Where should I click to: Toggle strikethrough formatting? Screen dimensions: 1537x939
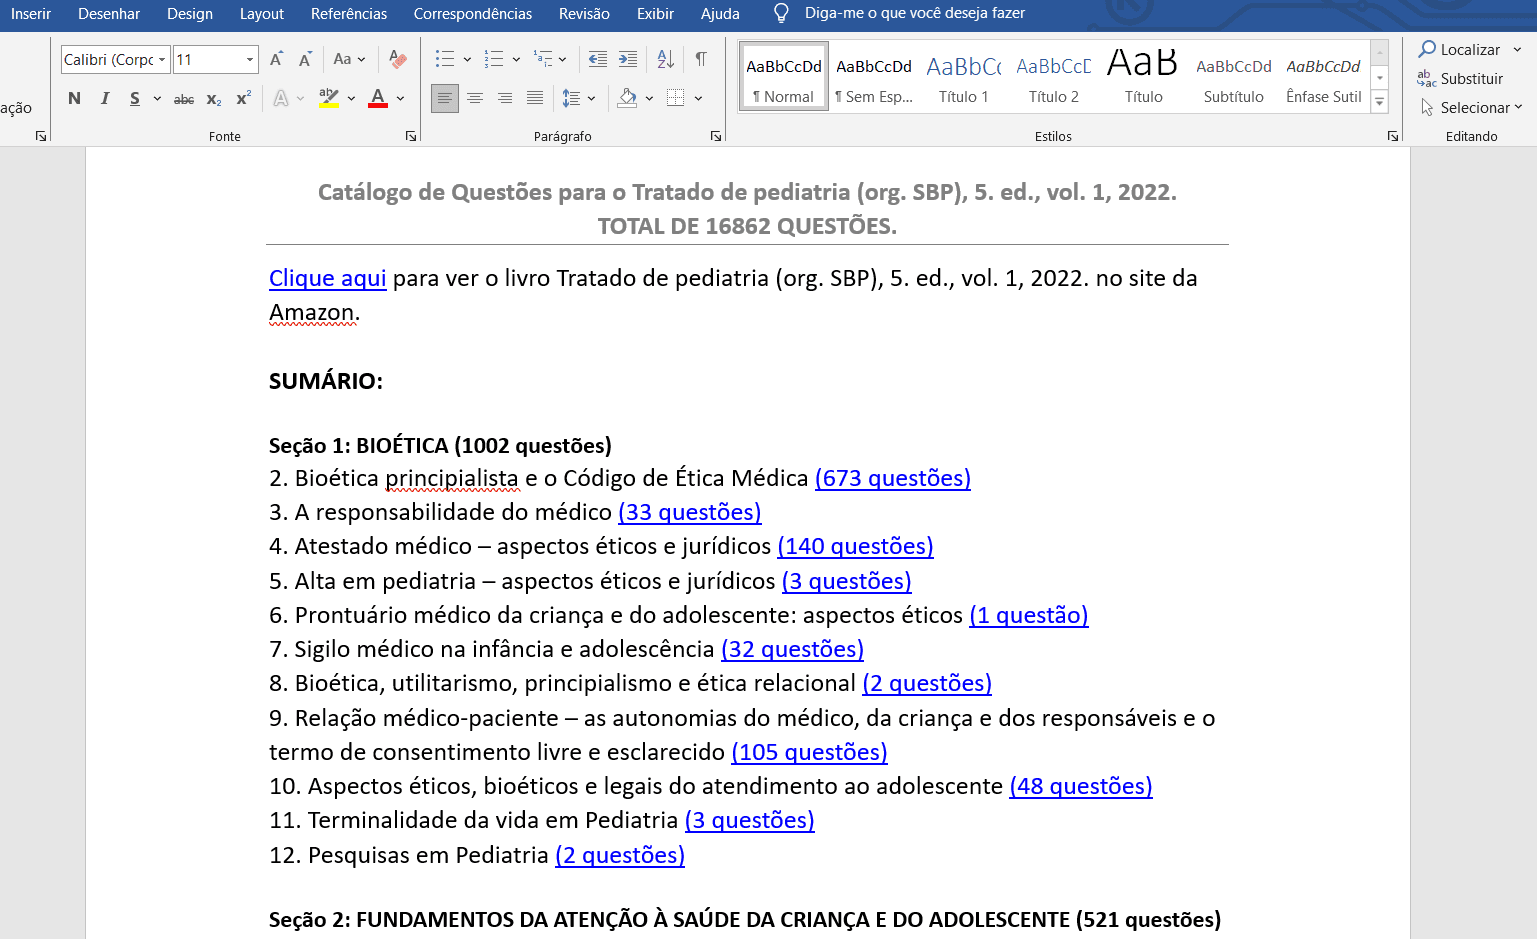pyautogui.click(x=184, y=99)
